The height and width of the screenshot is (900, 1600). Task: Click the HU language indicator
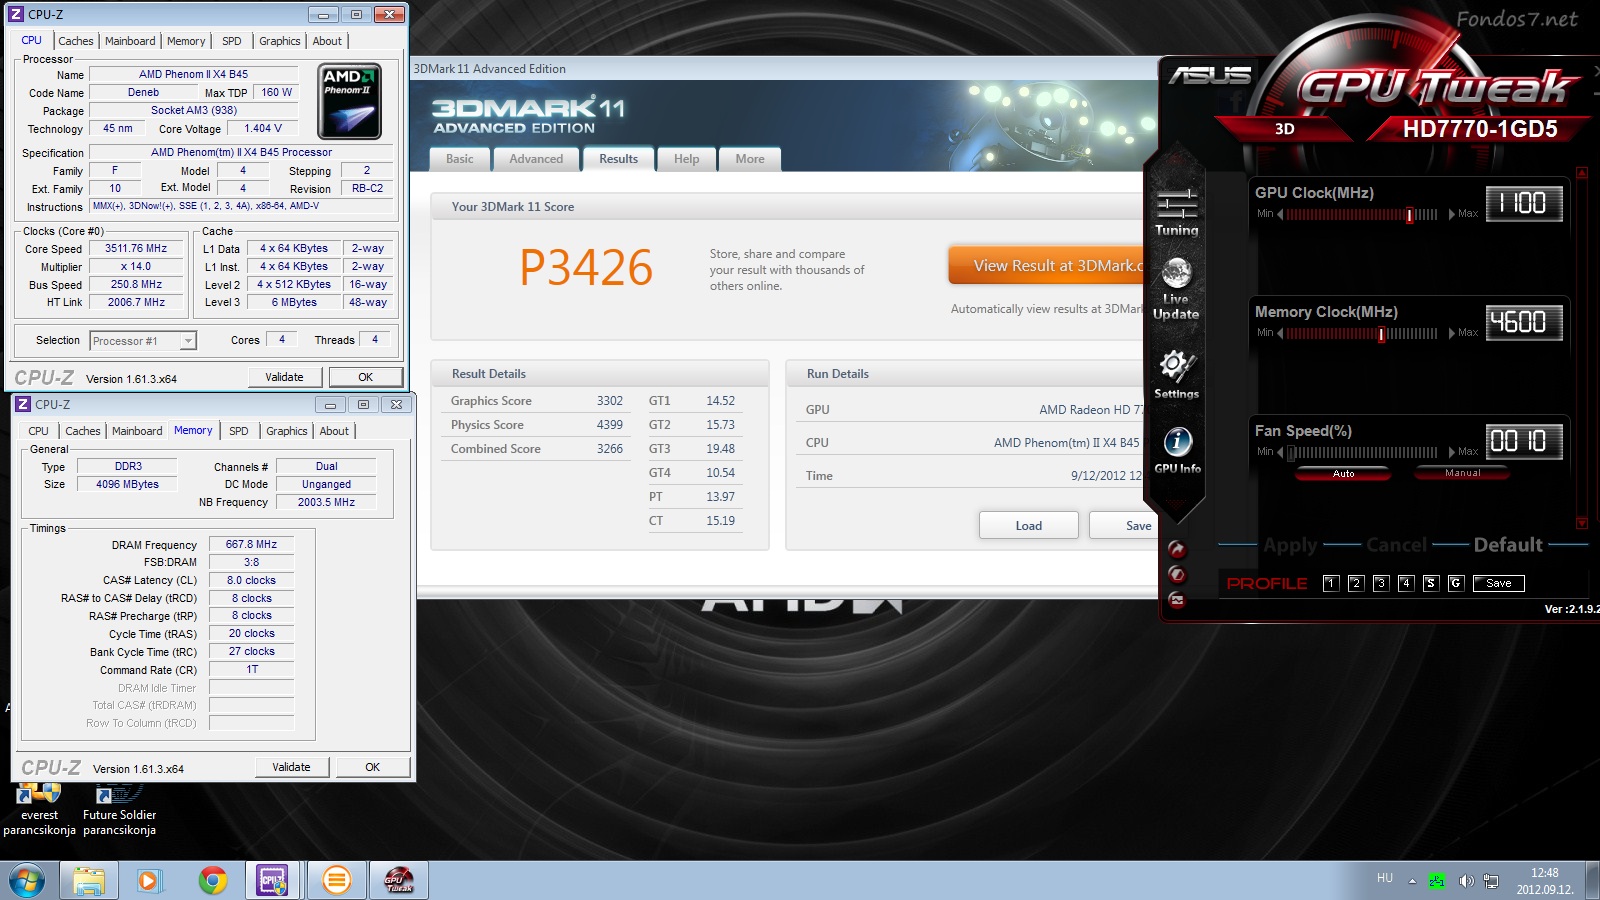1385,878
